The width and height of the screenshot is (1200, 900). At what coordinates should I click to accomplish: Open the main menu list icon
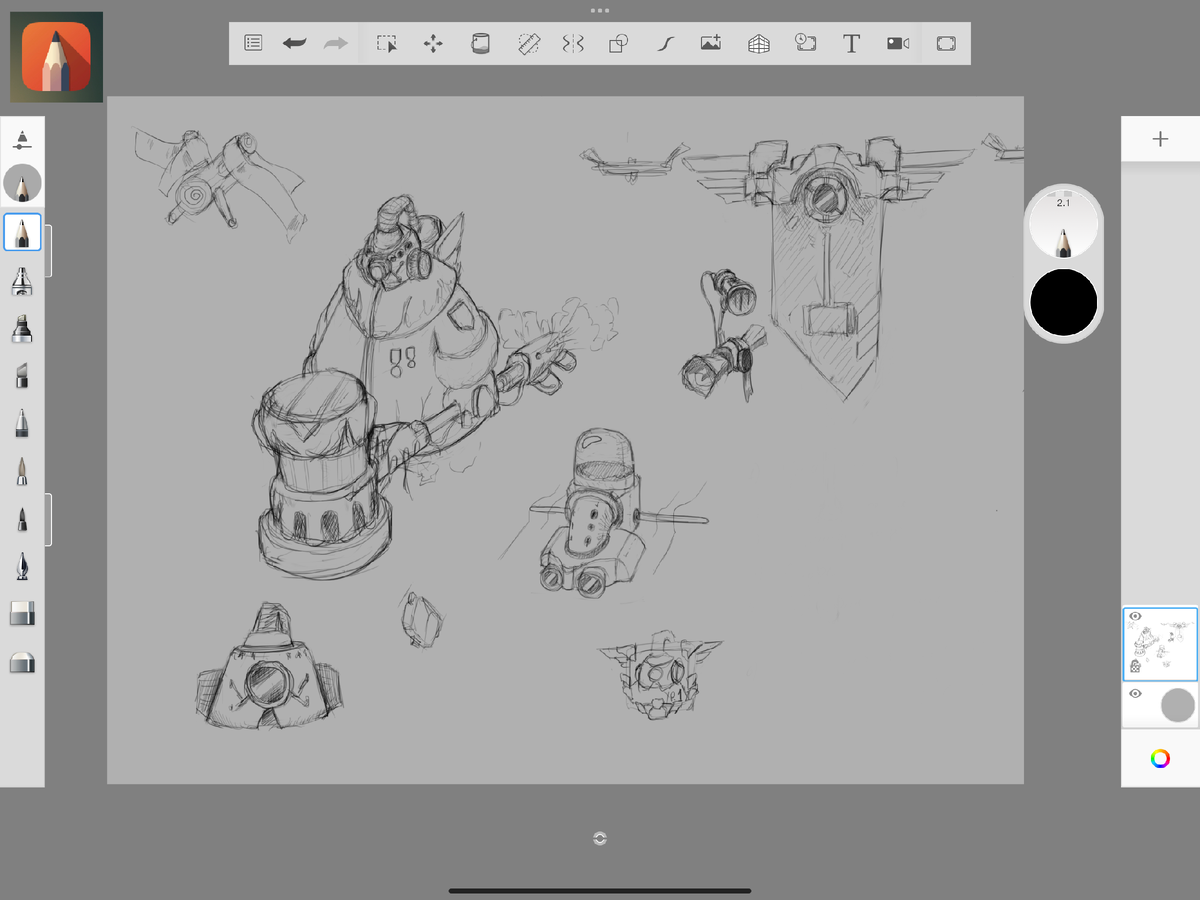254,43
